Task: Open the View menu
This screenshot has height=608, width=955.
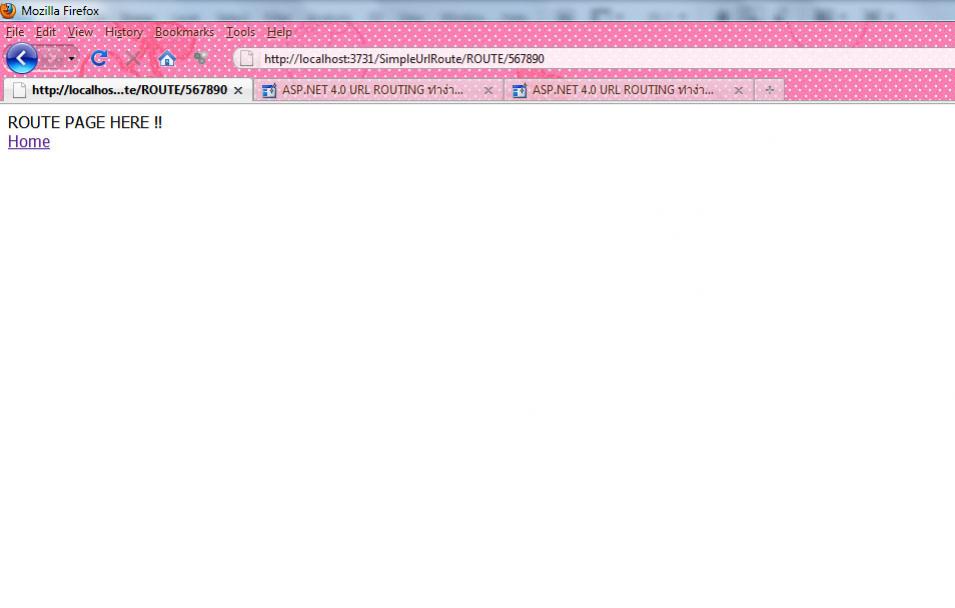Action: [x=80, y=32]
